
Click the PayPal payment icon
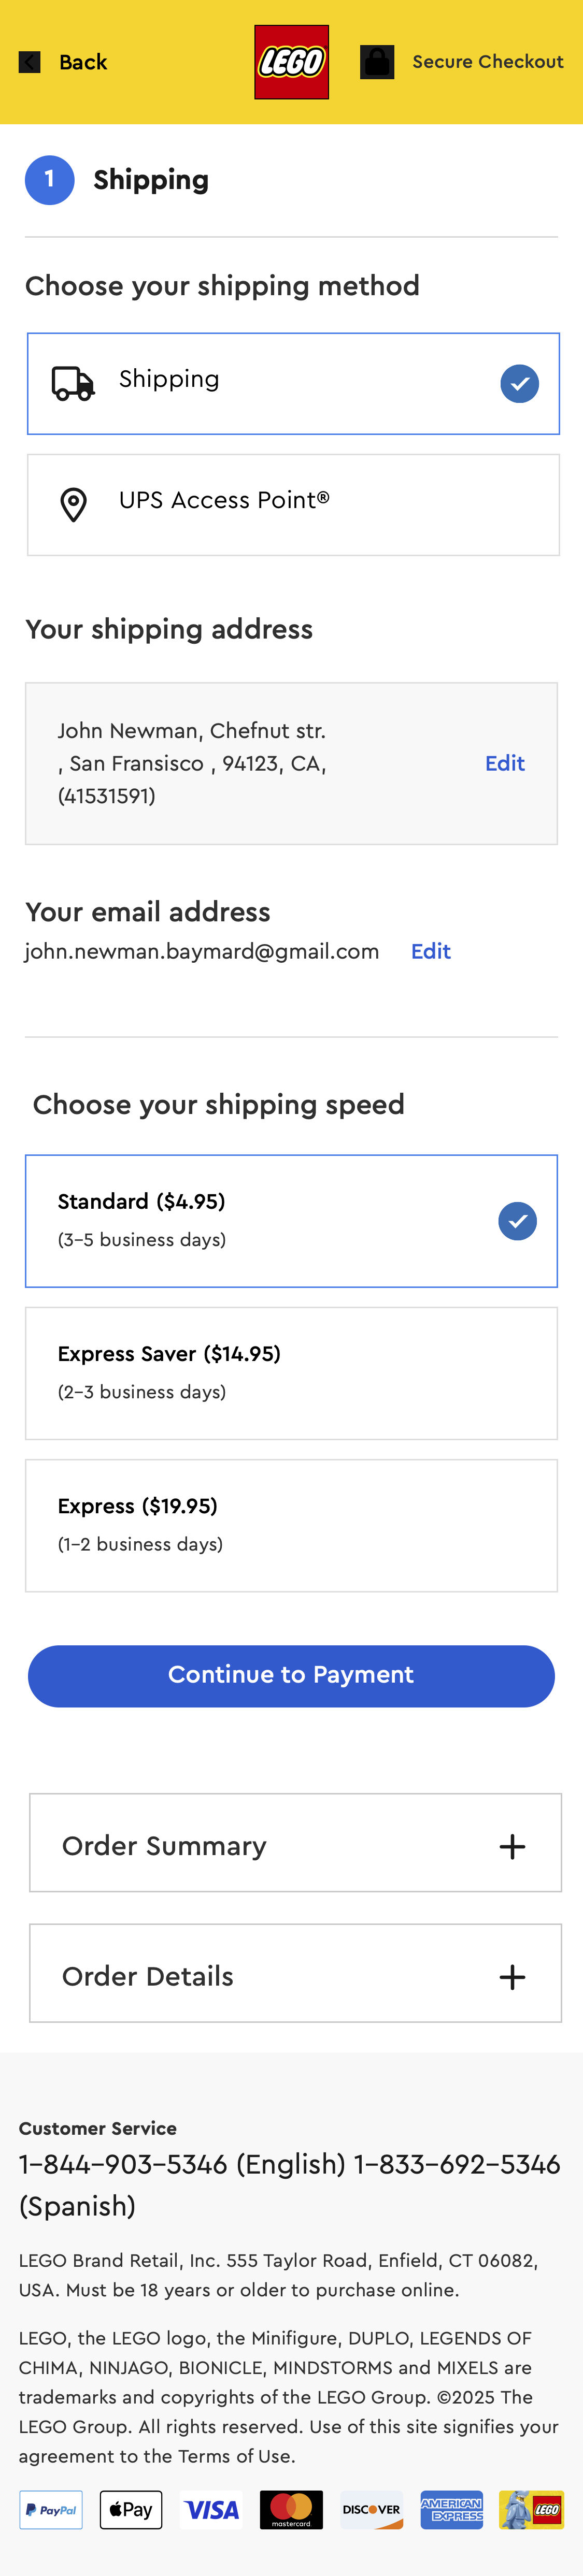51,2509
